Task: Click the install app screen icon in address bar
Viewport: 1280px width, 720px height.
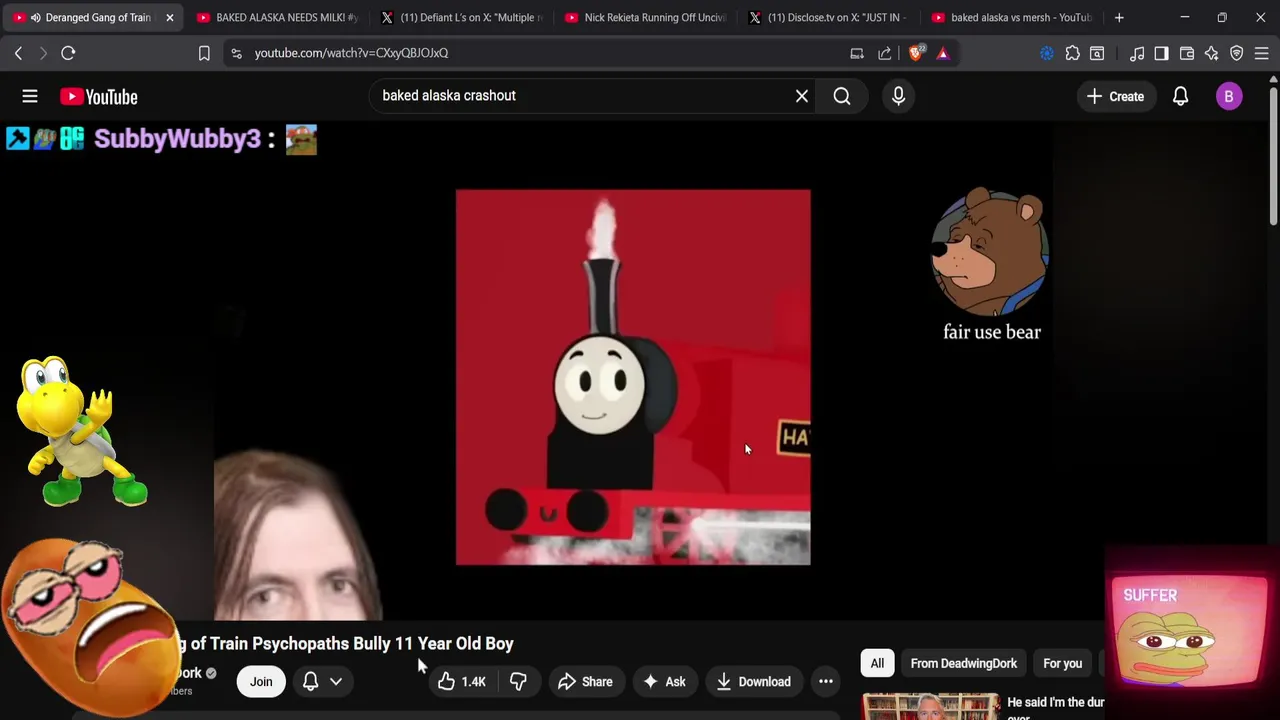Action: pos(857,53)
